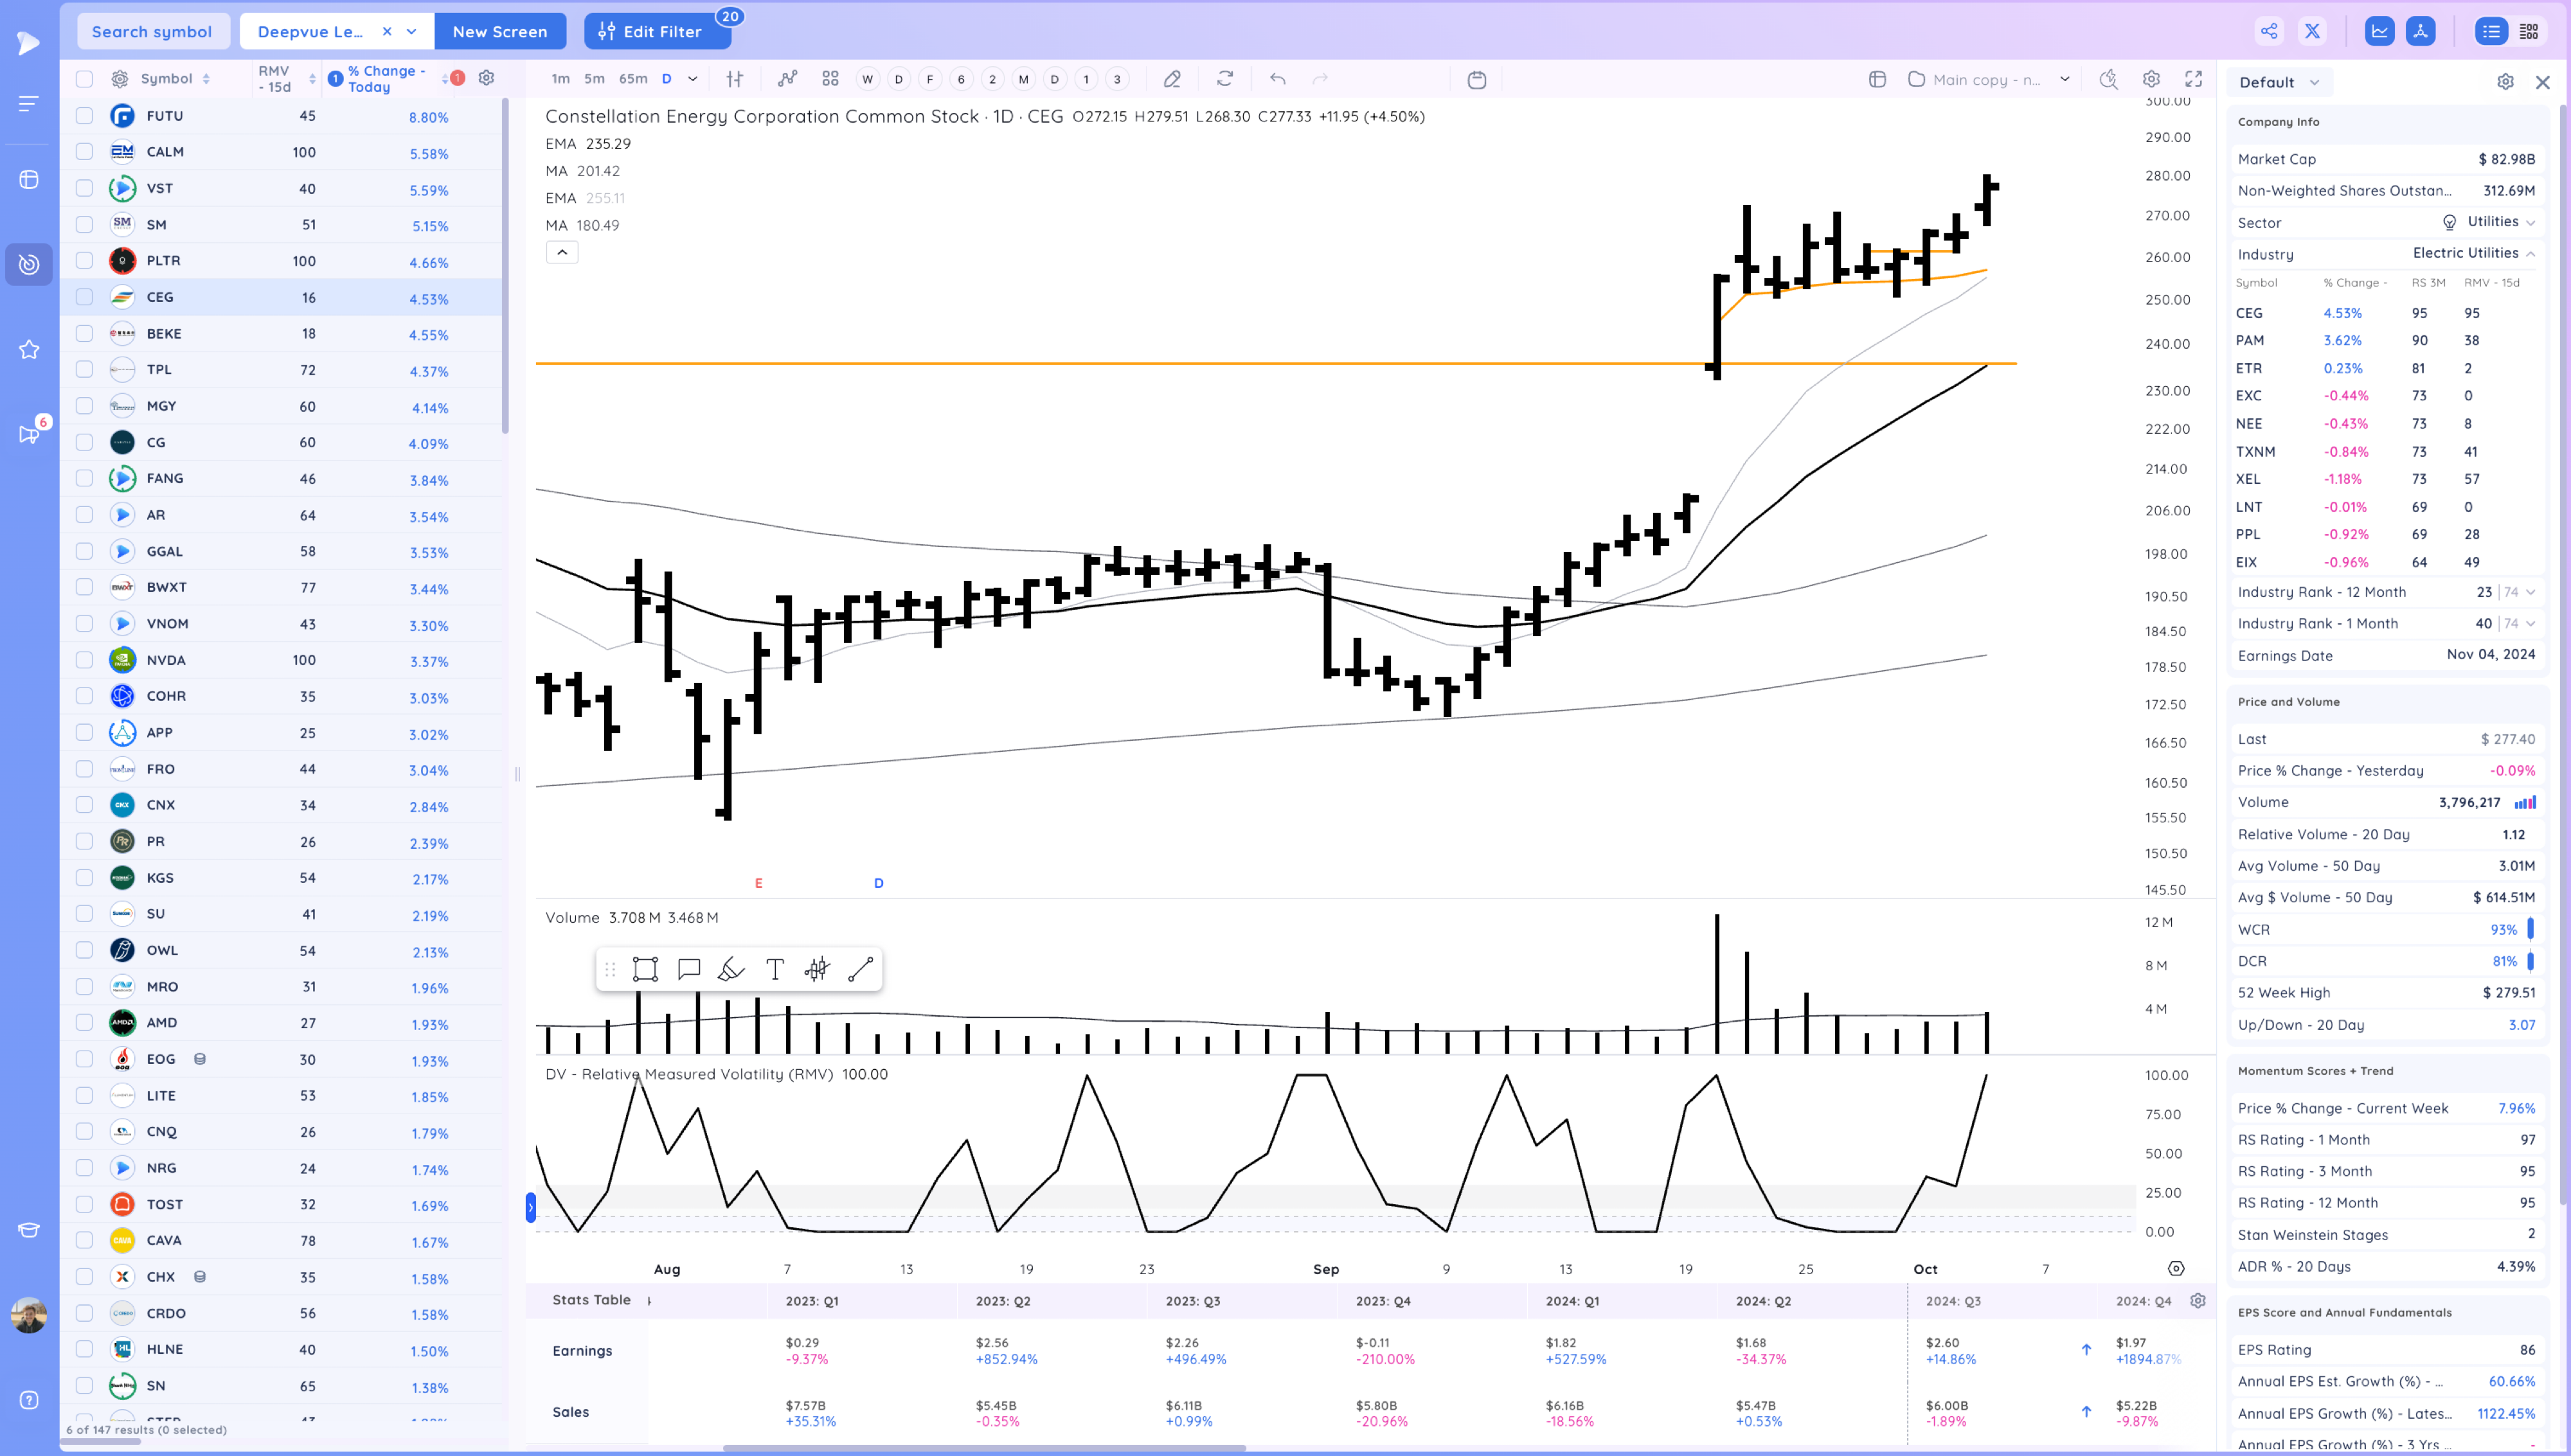Click the Search symbol input field
The height and width of the screenshot is (1456, 2571).
point(152,31)
